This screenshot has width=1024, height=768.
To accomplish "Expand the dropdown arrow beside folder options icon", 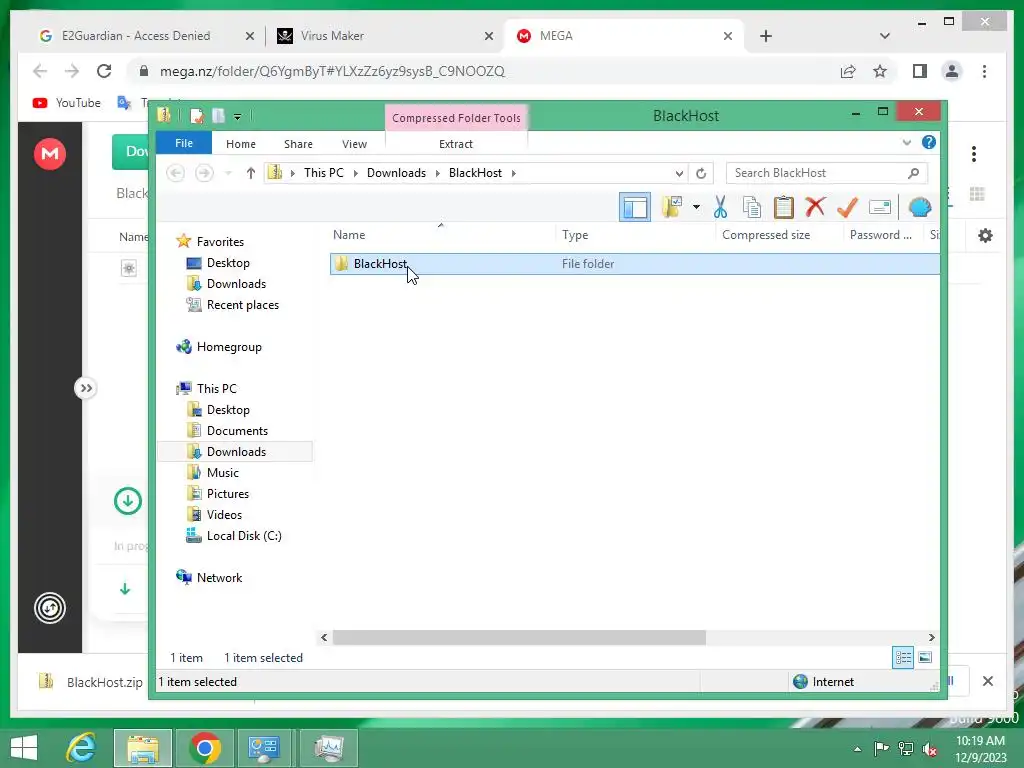I will (x=696, y=208).
